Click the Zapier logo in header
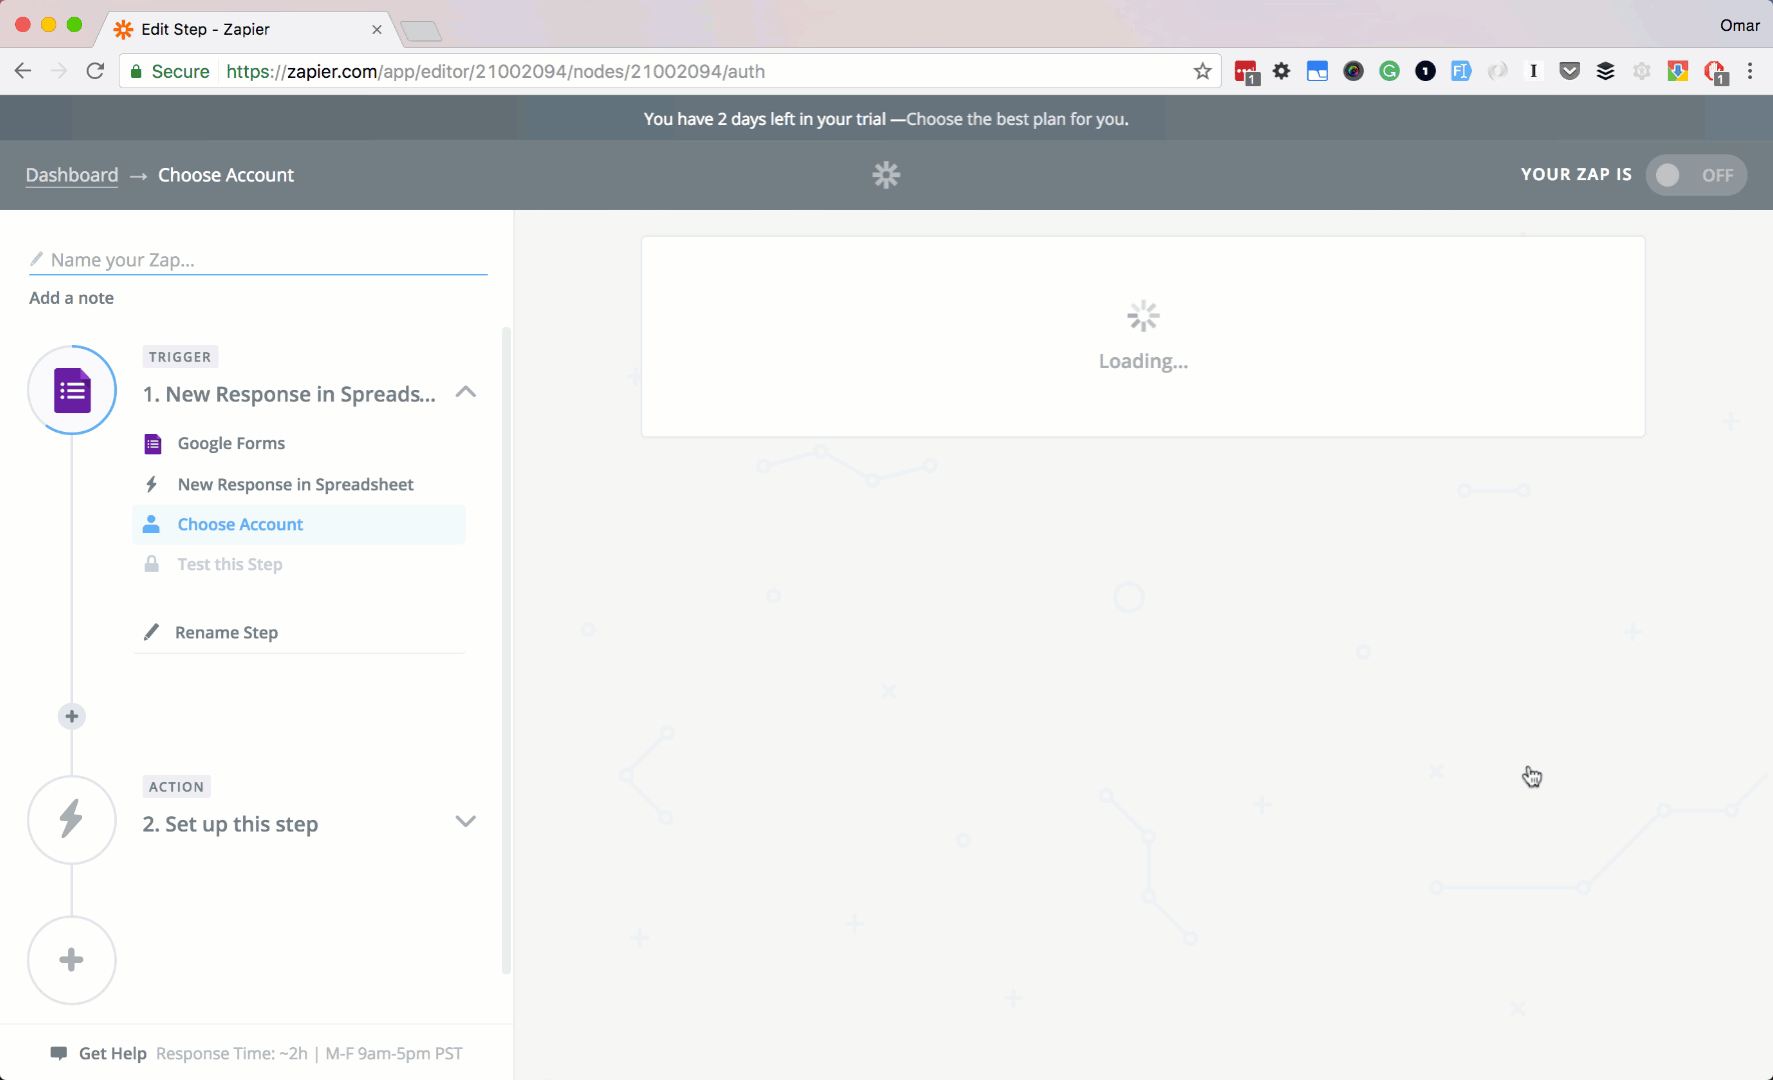The width and height of the screenshot is (1773, 1080). coord(886,175)
